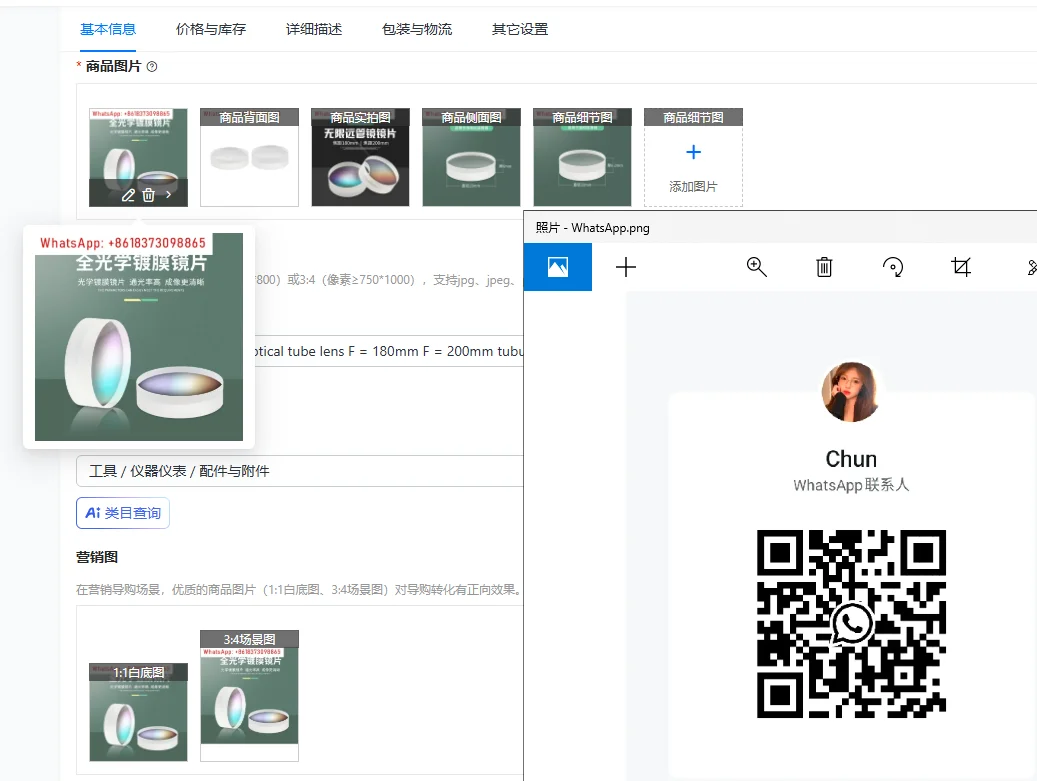Screen dimensions: 1037x781
Task: Click the AI 类目查询 button
Action: point(123,513)
